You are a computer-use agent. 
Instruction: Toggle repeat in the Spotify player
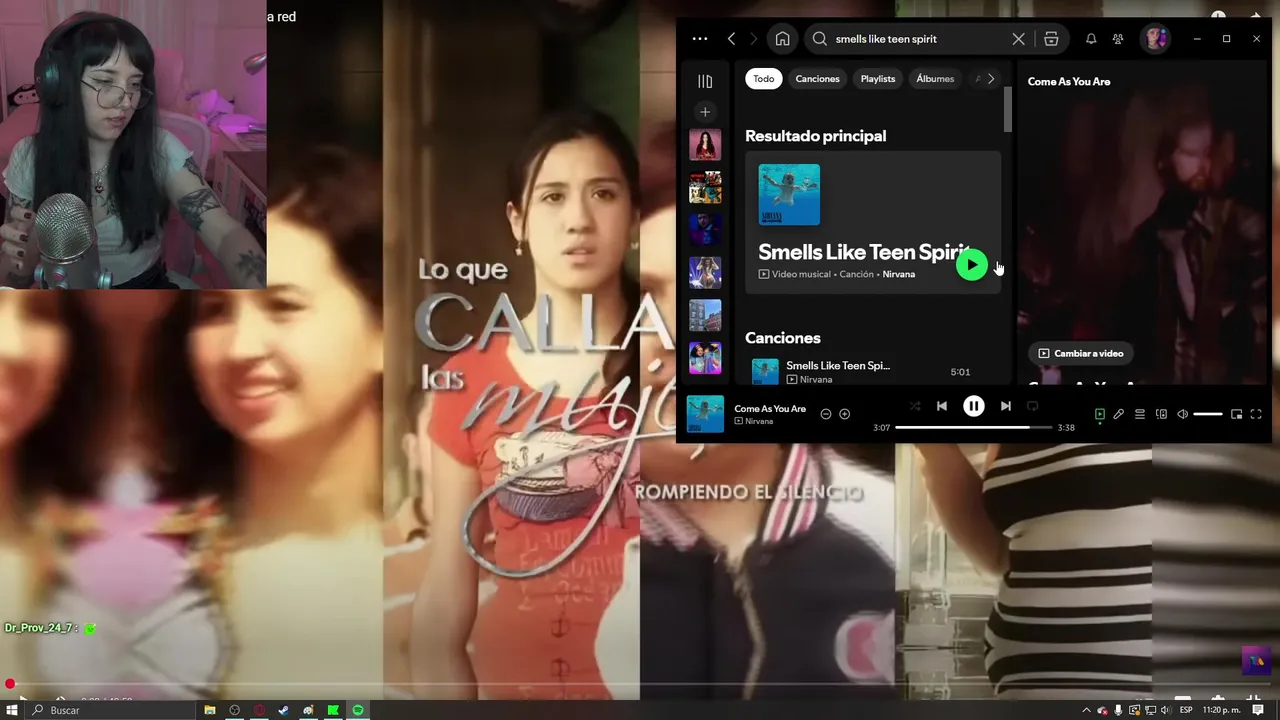click(x=1032, y=406)
